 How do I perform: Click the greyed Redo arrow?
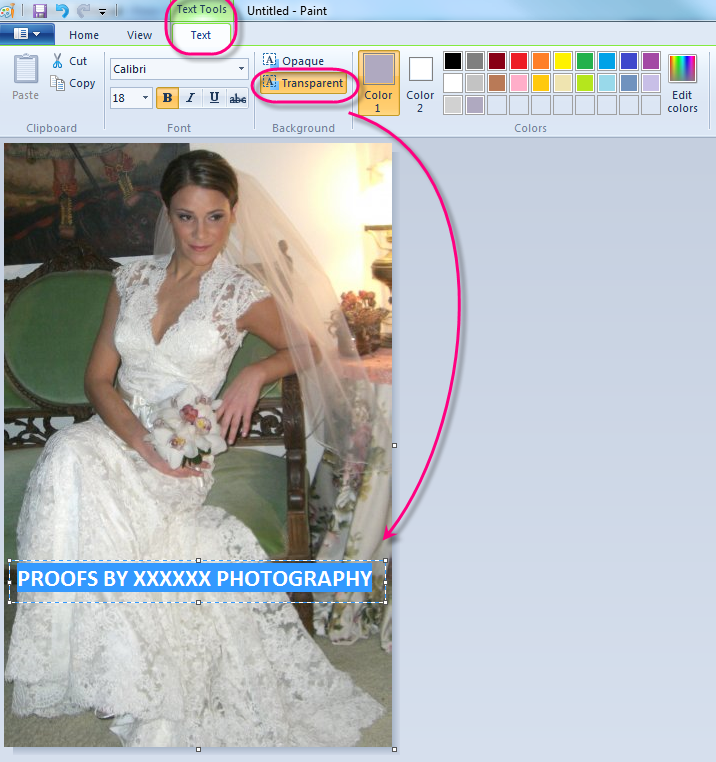83,10
